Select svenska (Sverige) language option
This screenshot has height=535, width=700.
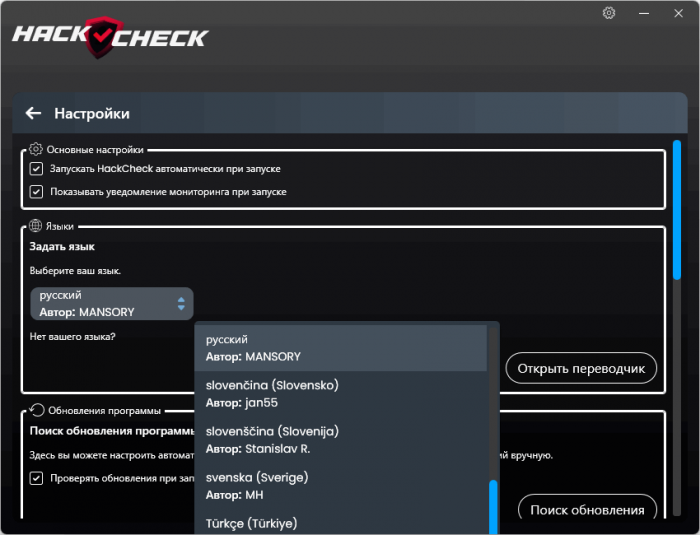coord(341,486)
